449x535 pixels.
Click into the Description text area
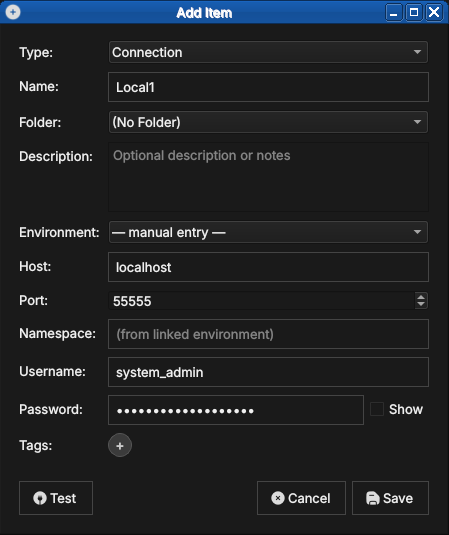(268, 177)
